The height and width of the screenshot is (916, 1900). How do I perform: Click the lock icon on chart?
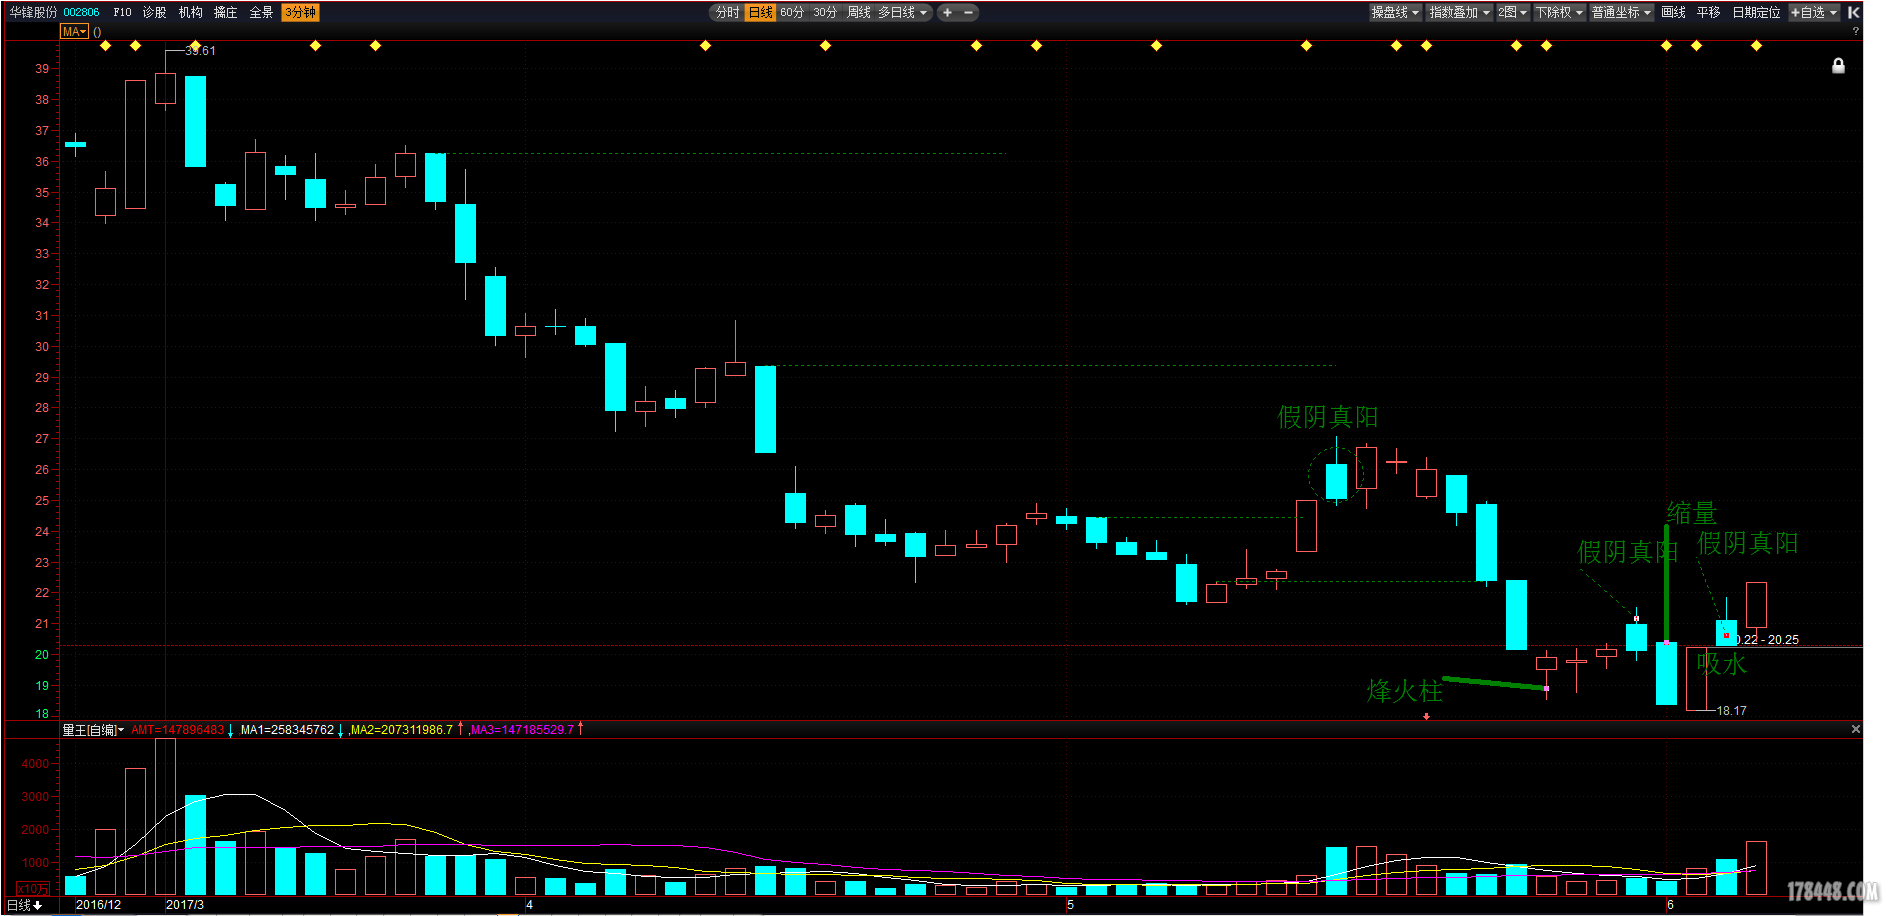pyautogui.click(x=1838, y=66)
